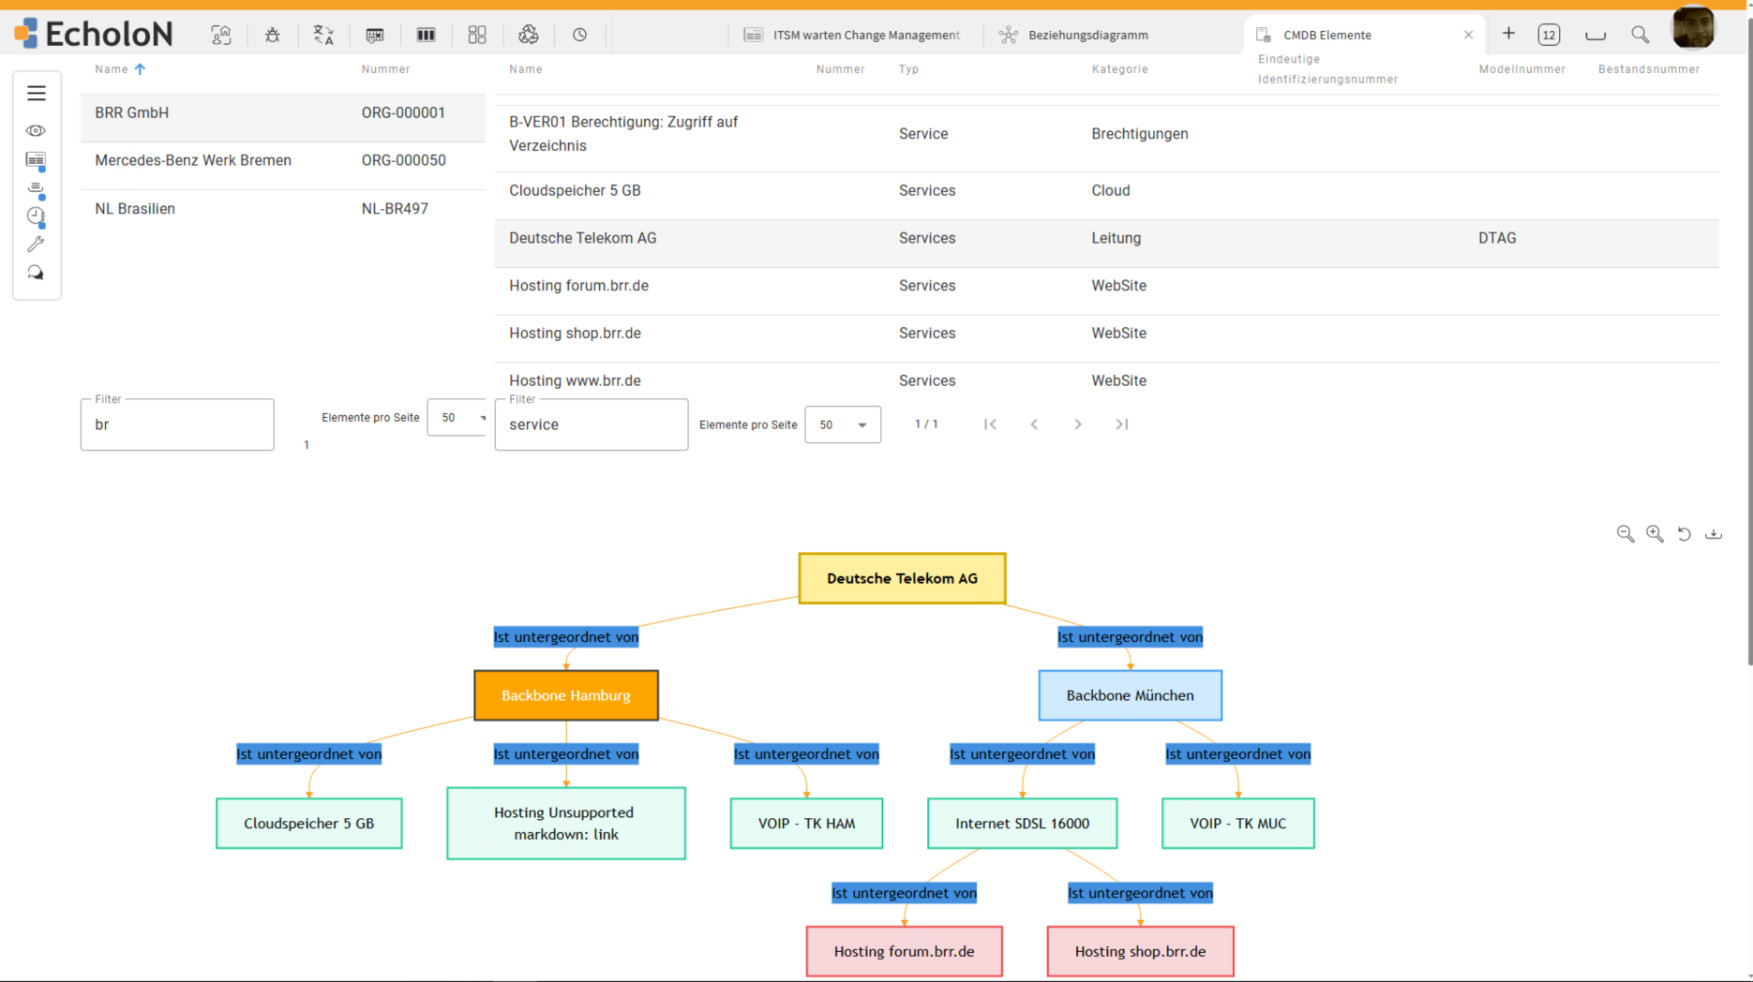Click the Internet SDSL 16000 diagram node

1022,823
